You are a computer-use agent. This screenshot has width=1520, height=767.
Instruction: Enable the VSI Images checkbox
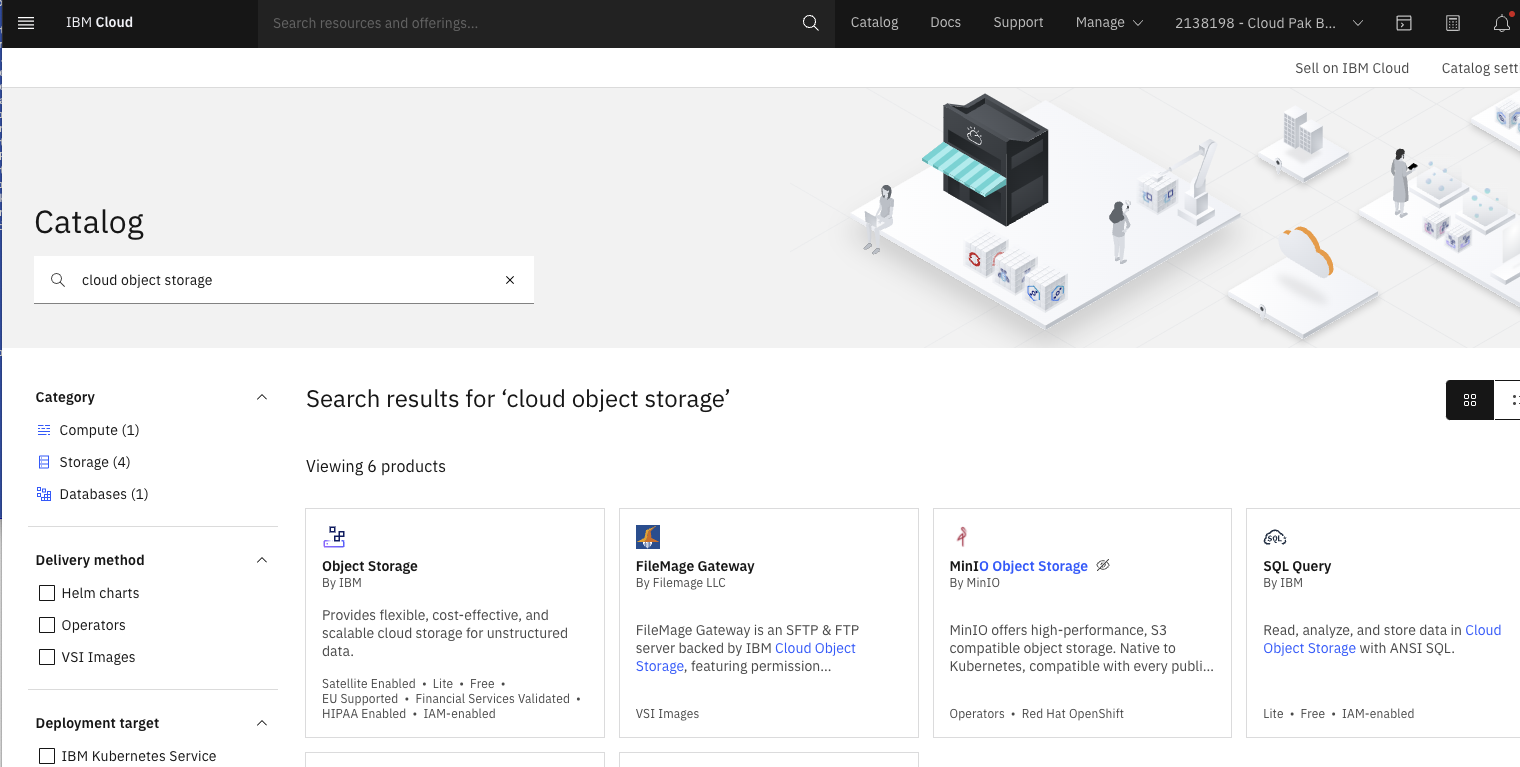click(47, 657)
